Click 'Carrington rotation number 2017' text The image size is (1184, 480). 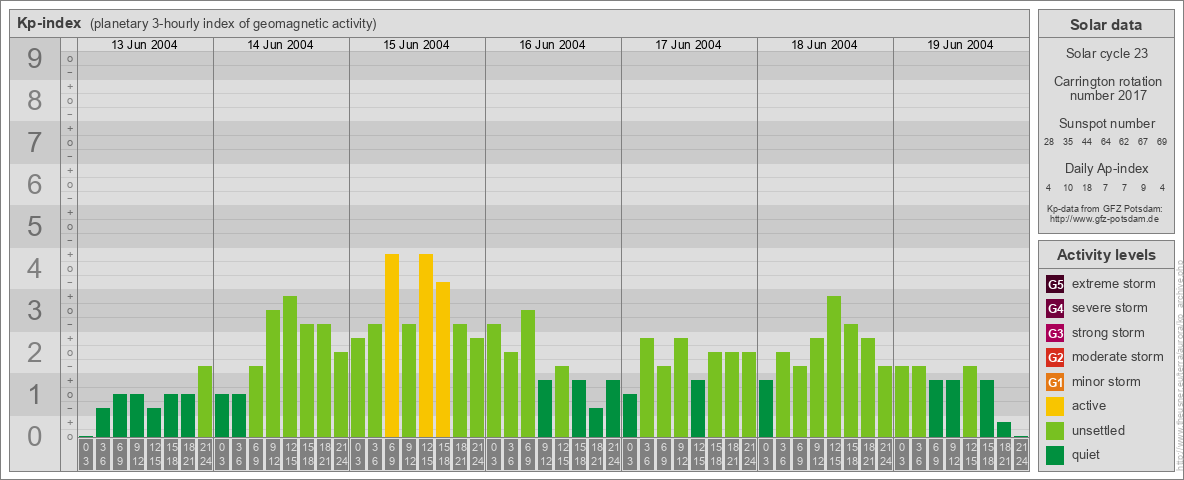point(1107,88)
